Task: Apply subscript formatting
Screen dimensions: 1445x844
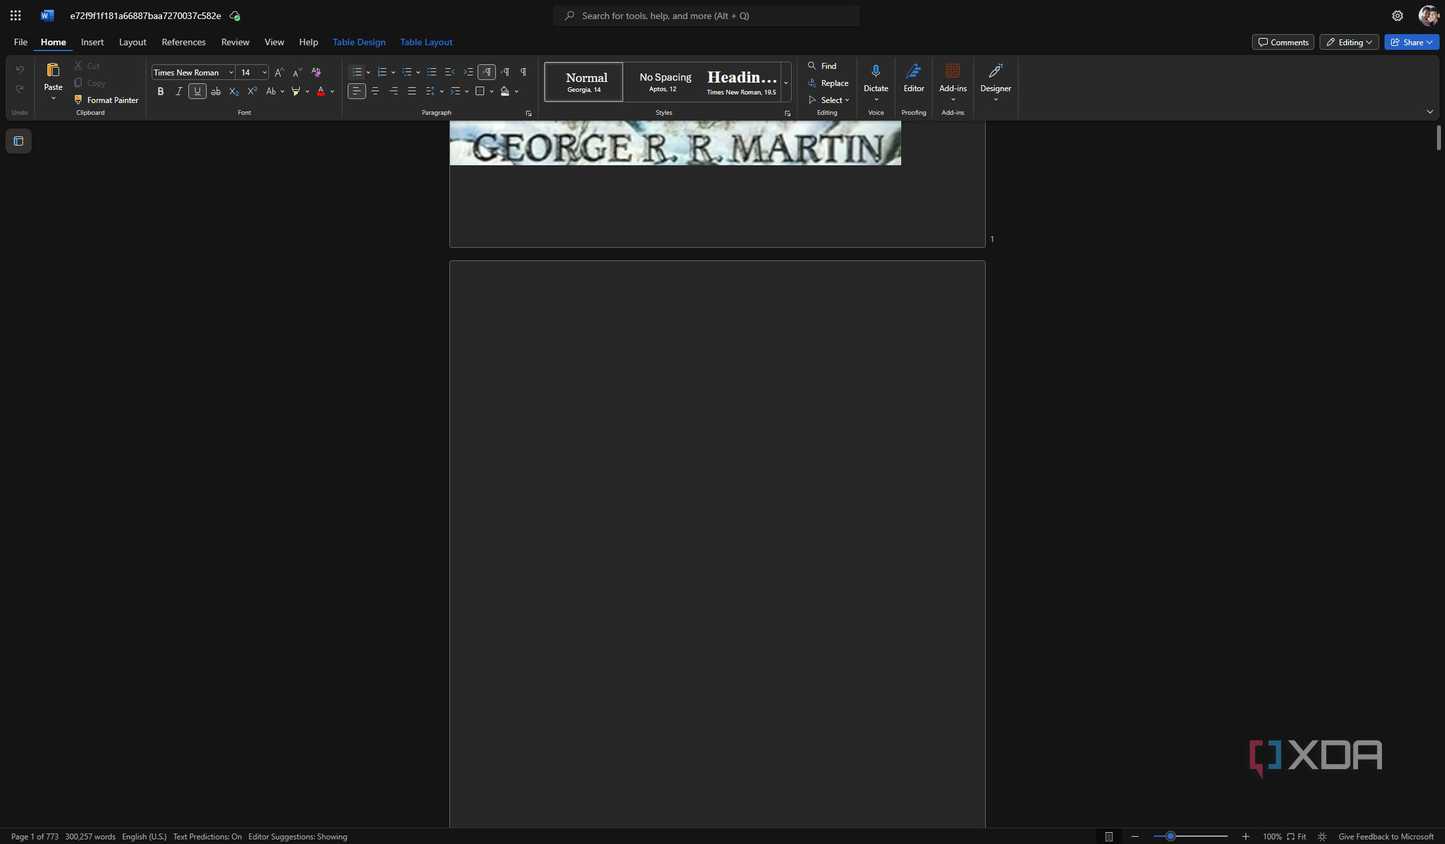Action: click(234, 91)
